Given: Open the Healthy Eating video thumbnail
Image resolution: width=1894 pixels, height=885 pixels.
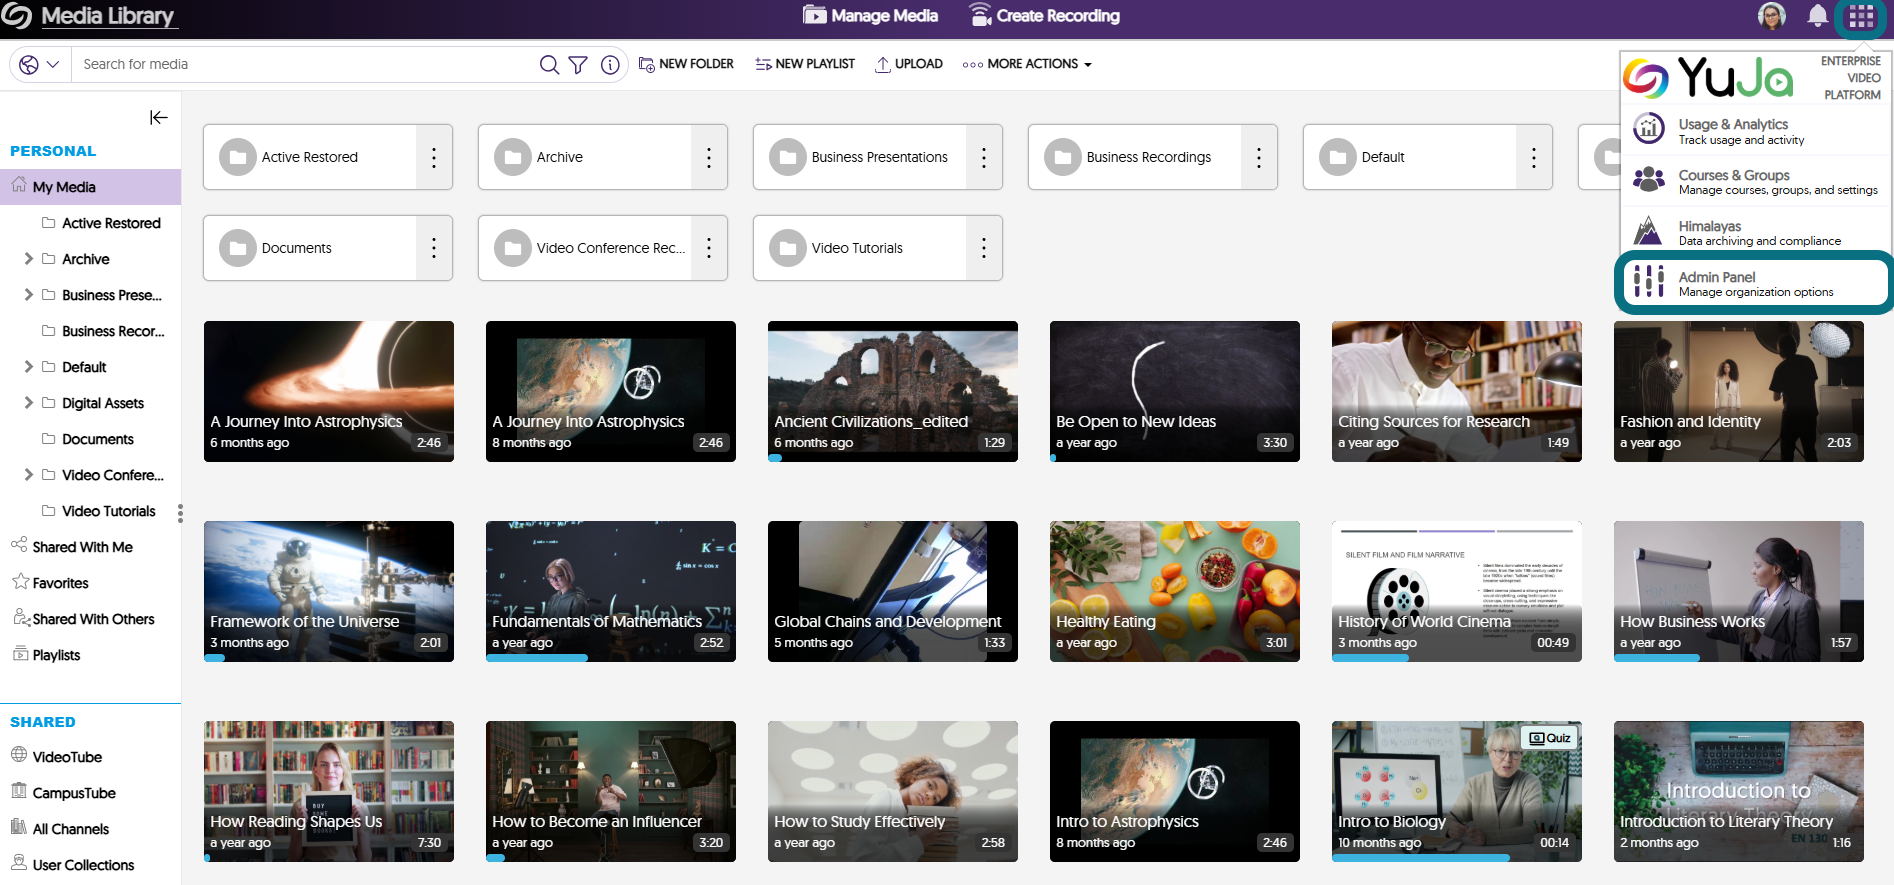Looking at the screenshot, I should point(1175,591).
